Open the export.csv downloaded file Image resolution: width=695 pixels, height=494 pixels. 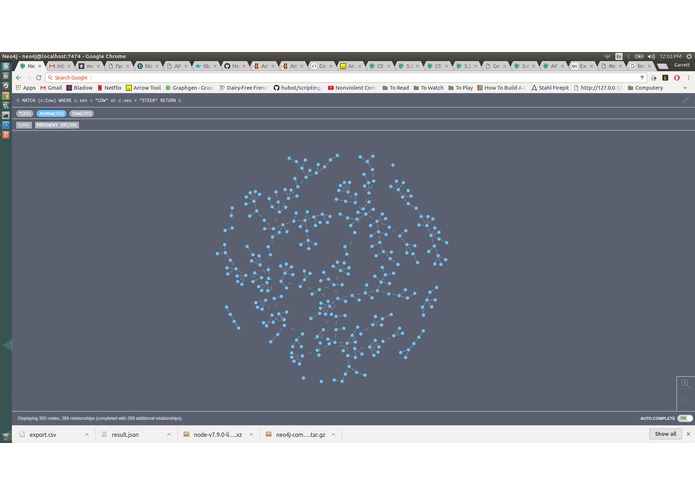tap(43, 435)
